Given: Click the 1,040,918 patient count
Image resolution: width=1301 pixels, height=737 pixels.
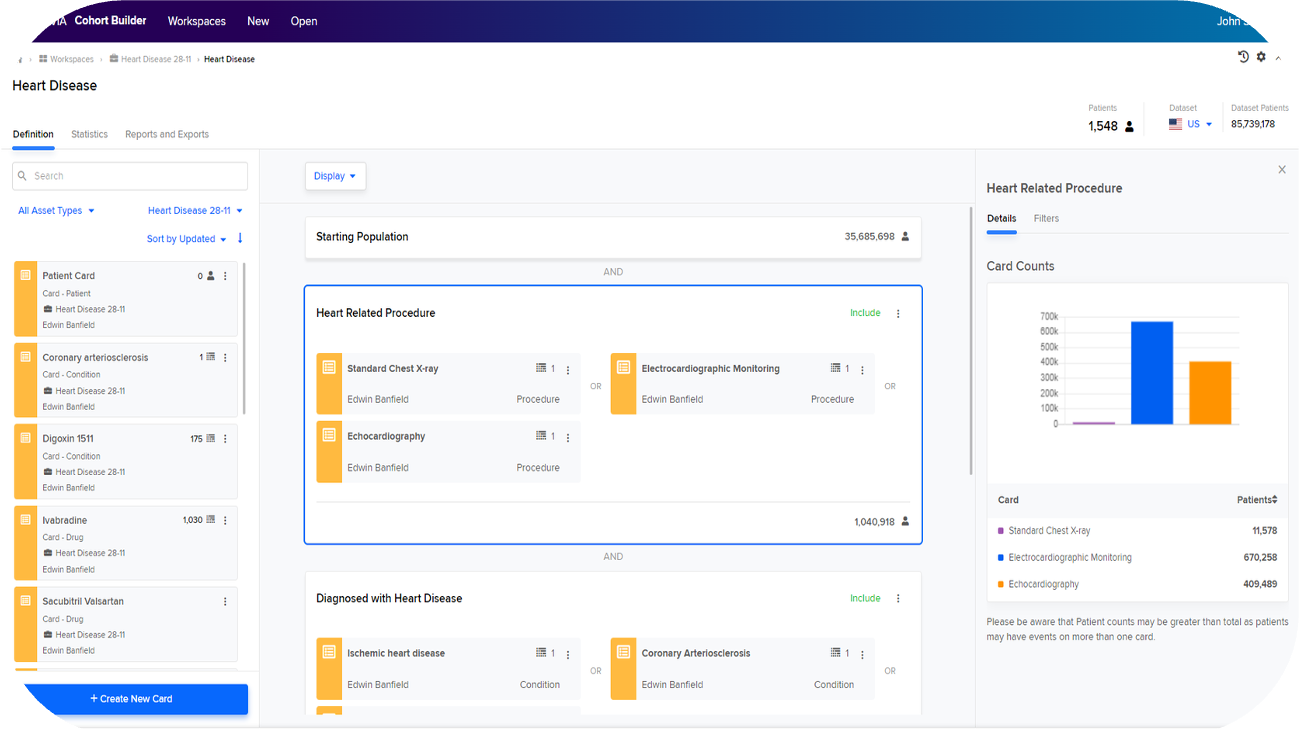Looking at the screenshot, I should pyautogui.click(x=874, y=522).
